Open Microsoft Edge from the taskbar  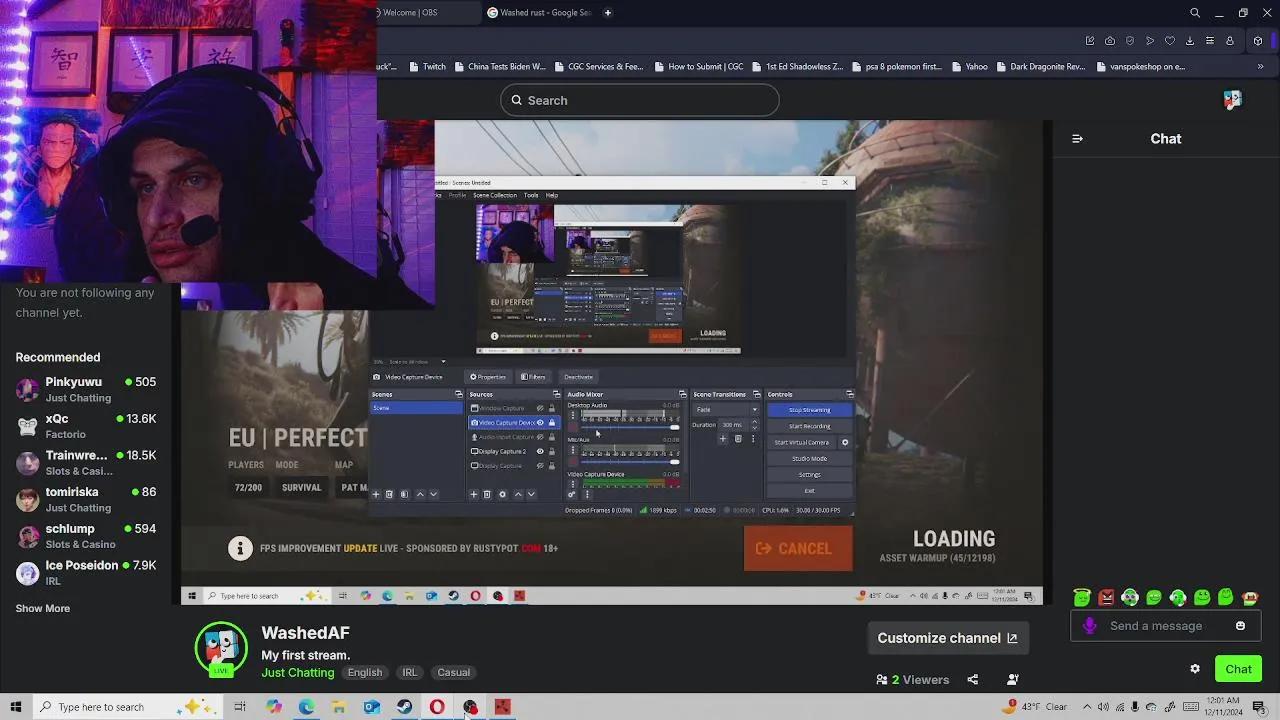pos(306,707)
